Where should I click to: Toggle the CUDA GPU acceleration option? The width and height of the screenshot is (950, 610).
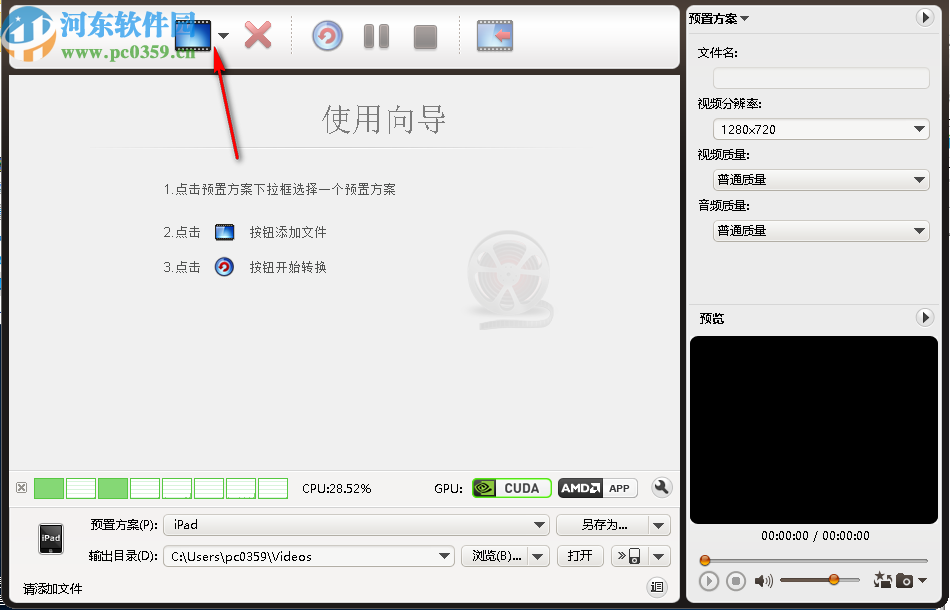[x=511, y=488]
